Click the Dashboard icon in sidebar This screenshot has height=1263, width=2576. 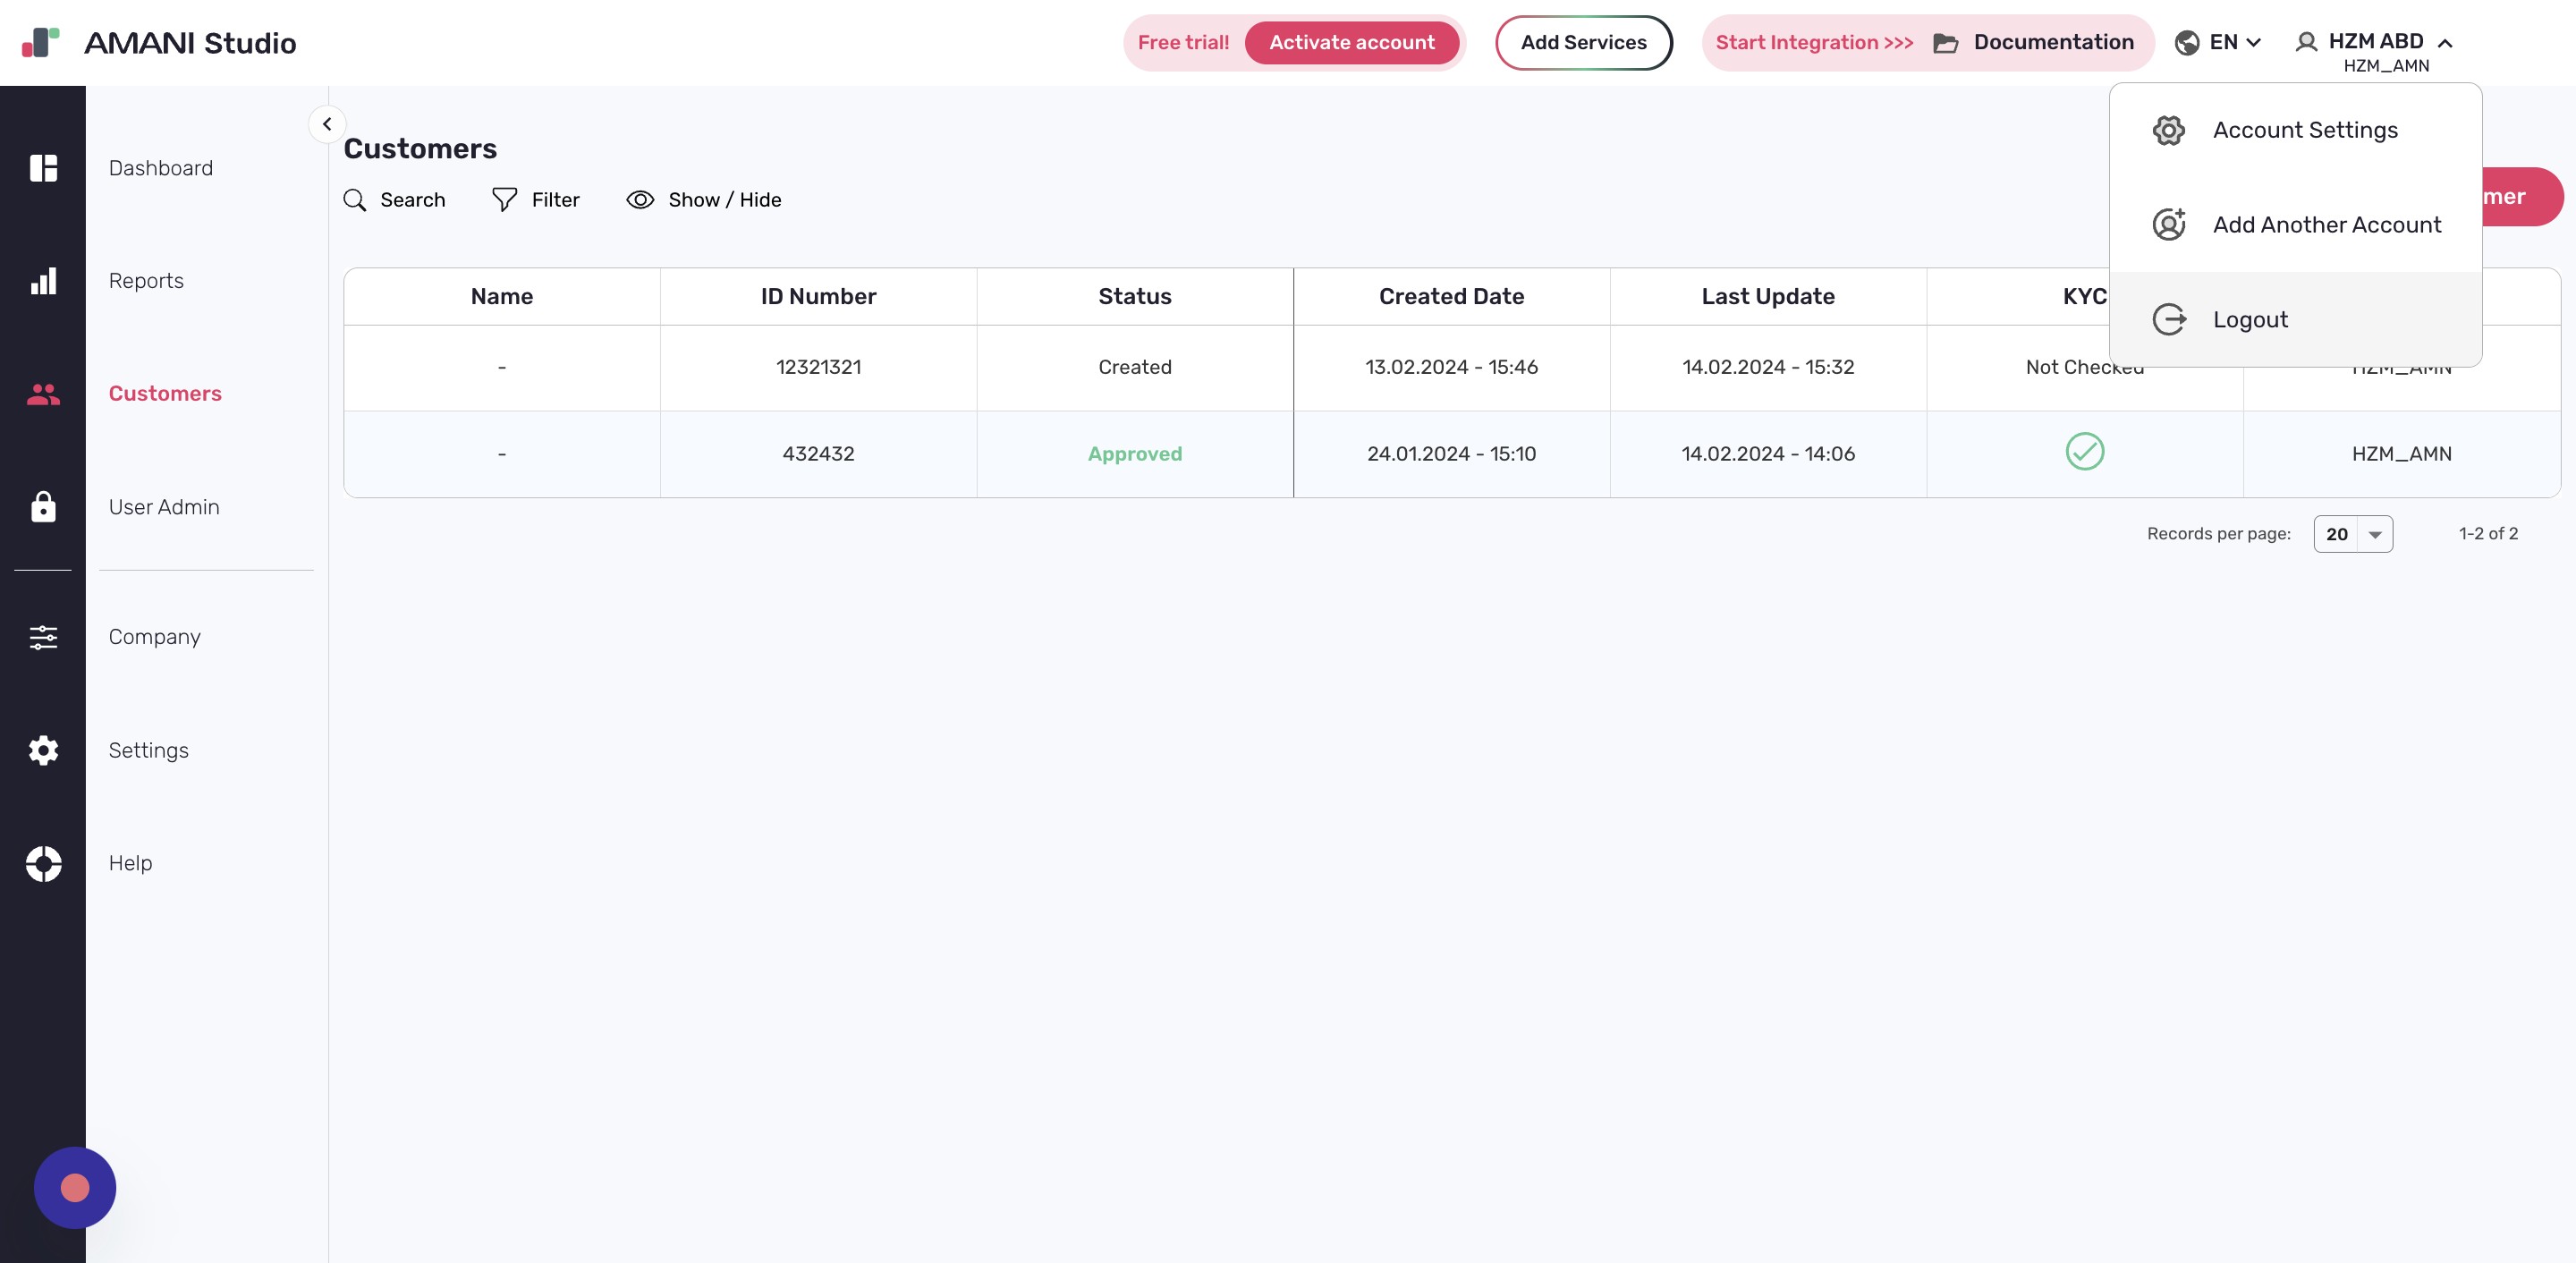pos(43,168)
